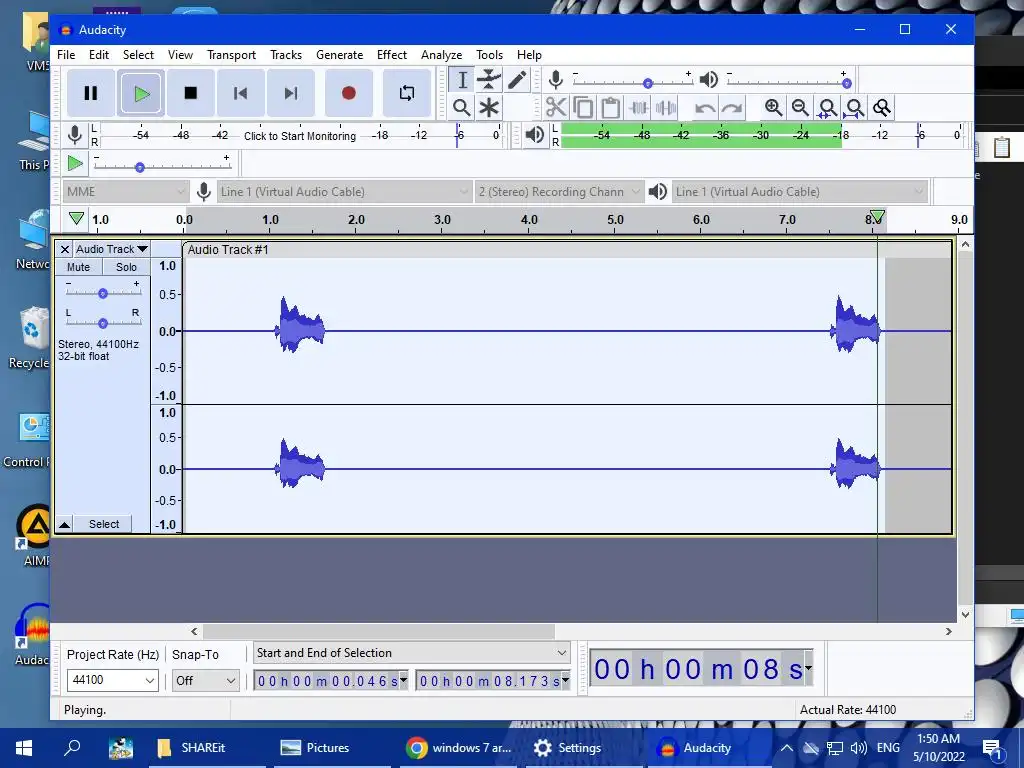The width and height of the screenshot is (1024, 768).
Task: Open the Tracks menu
Action: point(286,55)
